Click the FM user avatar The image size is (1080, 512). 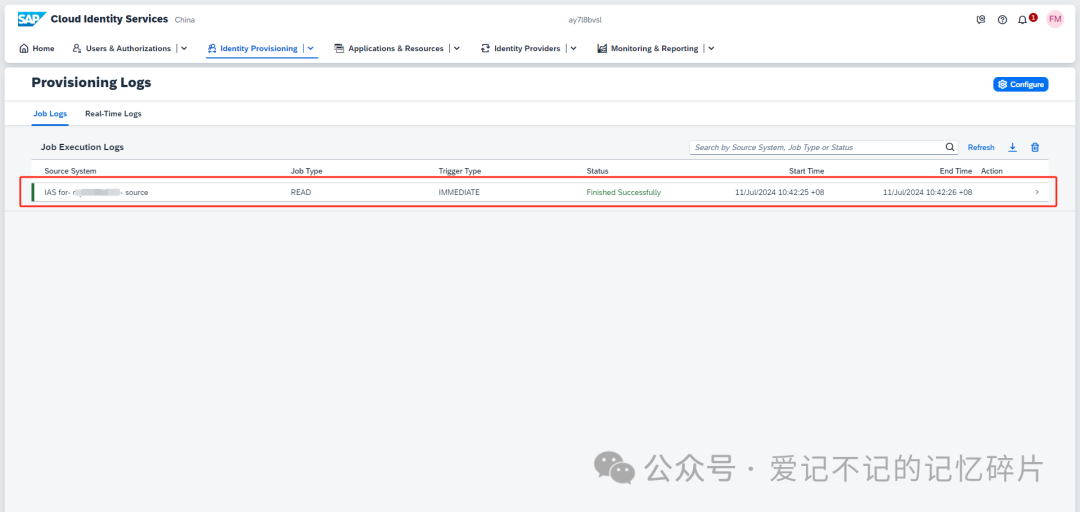pos(1055,19)
